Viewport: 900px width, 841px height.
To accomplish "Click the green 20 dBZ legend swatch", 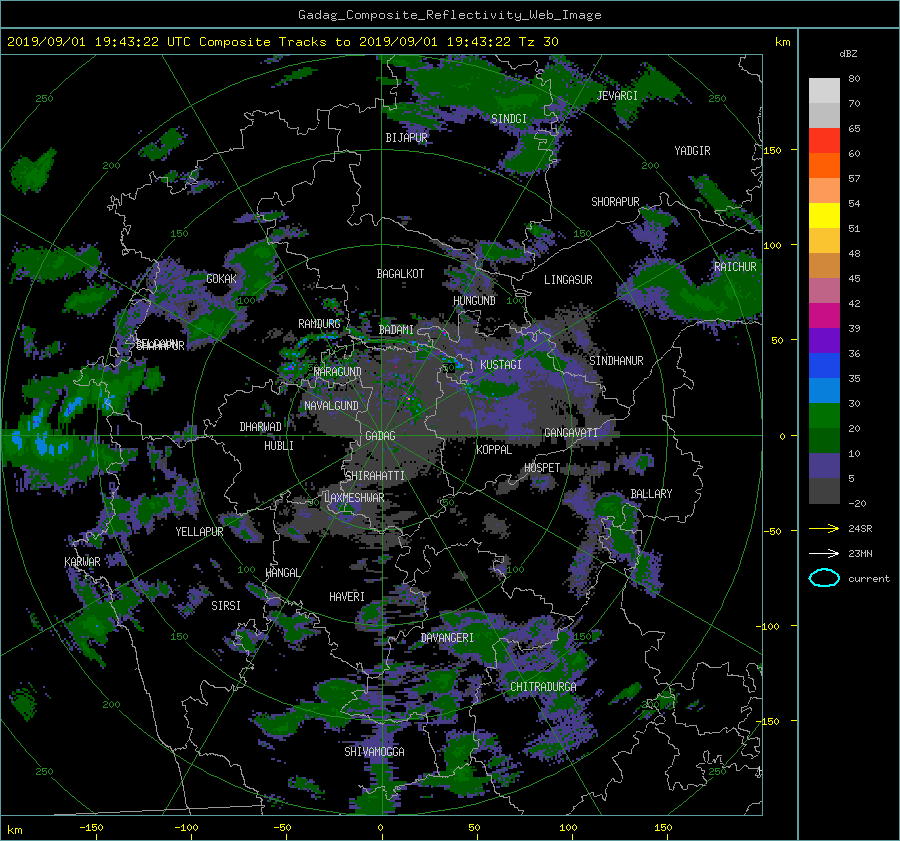I will point(824,416).
